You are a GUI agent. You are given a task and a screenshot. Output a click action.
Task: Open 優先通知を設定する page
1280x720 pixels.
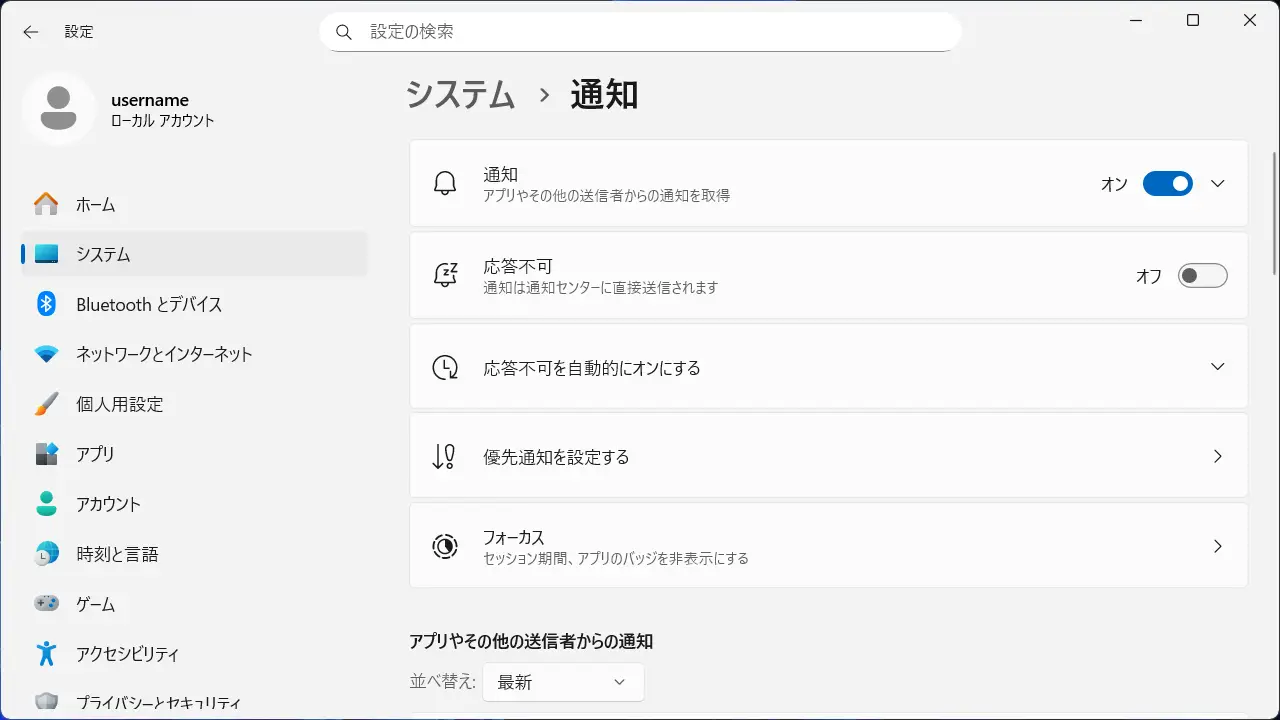tap(828, 456)
